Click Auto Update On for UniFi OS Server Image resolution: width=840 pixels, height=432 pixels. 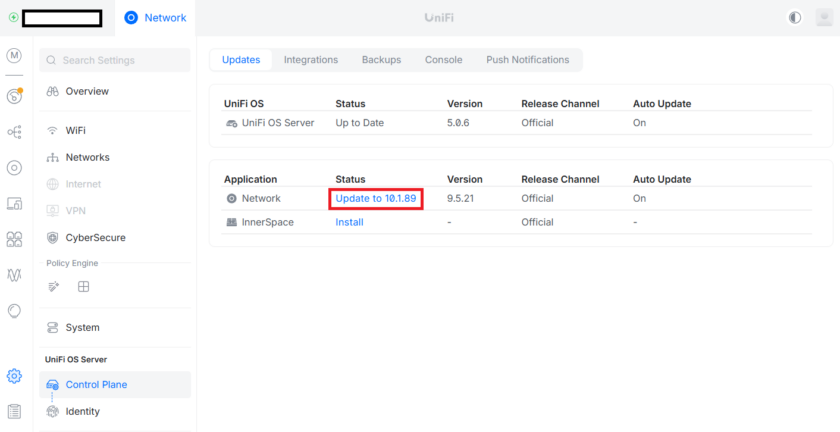tap(640, 123)
